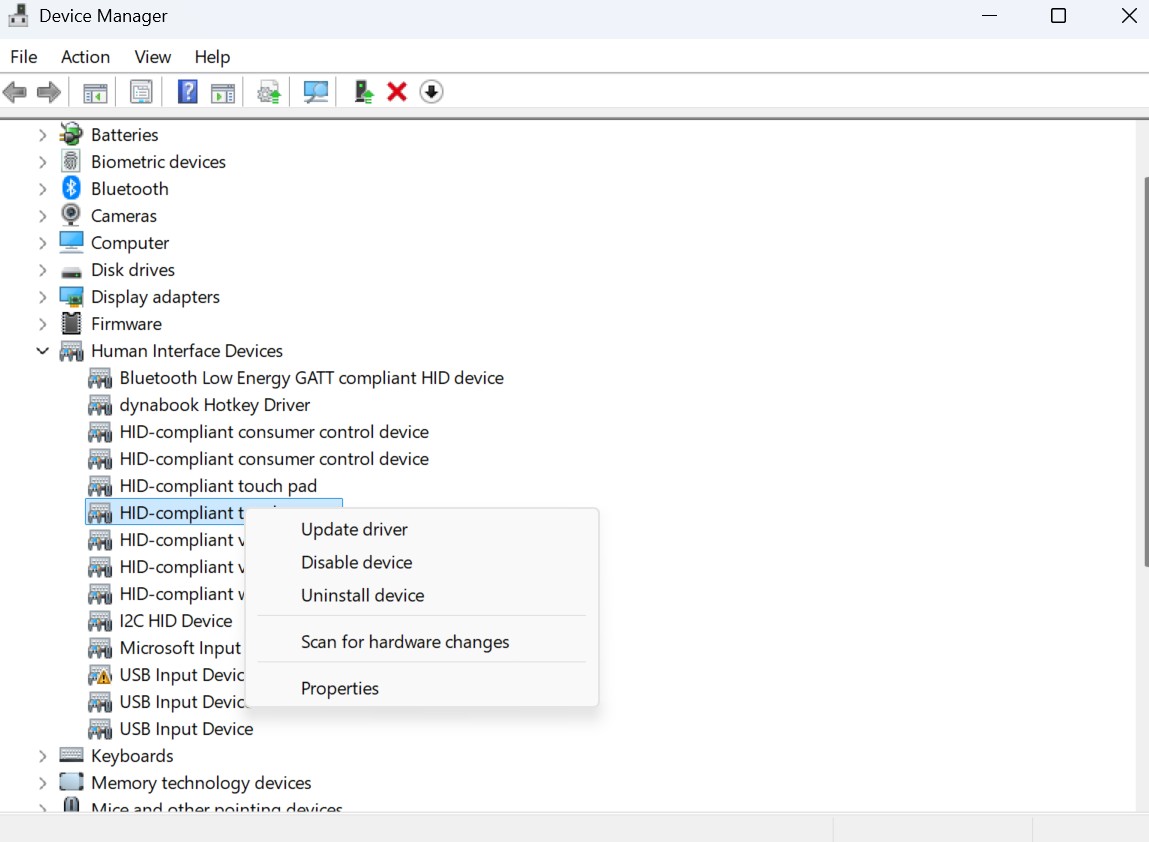1149x842 pixels.
Task: Click the Disable device down-arrow icon
Action: [432, 92]
